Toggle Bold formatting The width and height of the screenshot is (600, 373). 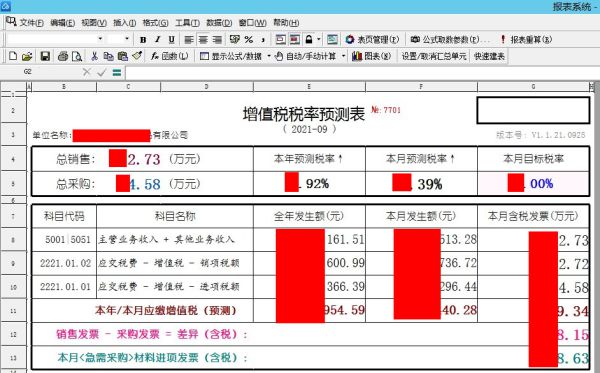click(x=143, y=39)
